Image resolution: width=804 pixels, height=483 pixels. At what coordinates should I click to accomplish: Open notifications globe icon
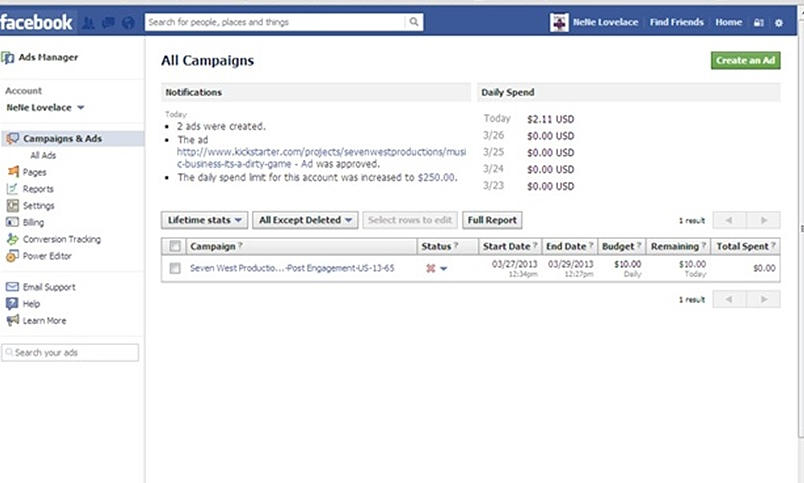tap(128, 23)
